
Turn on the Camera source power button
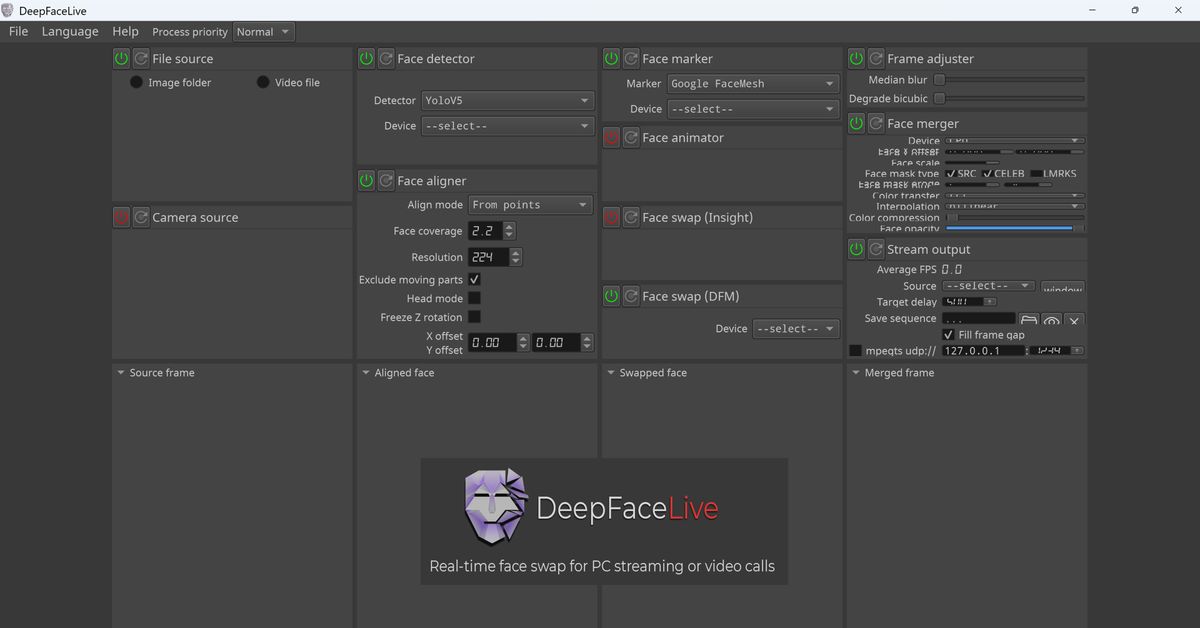coord(121,217)
